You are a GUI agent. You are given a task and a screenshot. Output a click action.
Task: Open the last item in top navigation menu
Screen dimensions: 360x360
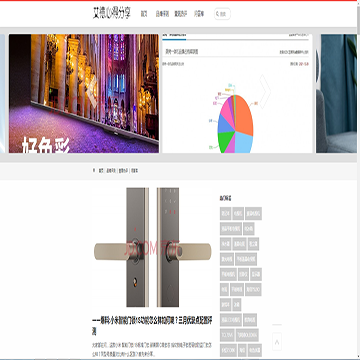(x=199, y=14)
